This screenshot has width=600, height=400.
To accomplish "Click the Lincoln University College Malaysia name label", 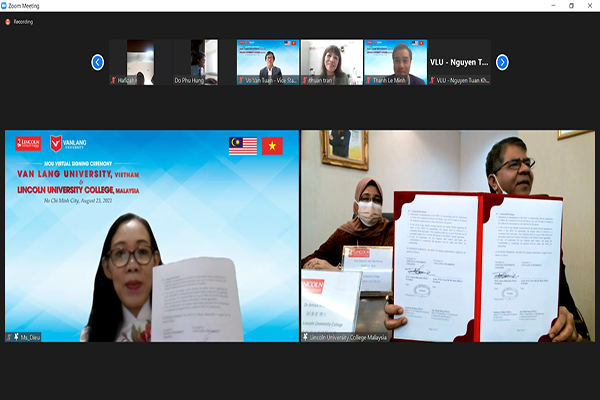I will click(348, 337).
